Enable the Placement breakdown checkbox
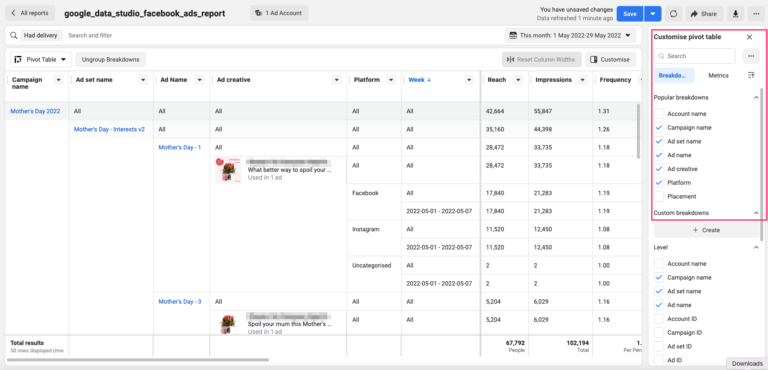The height and width of the screenshot is (370, 768). [x=659, y=196]
